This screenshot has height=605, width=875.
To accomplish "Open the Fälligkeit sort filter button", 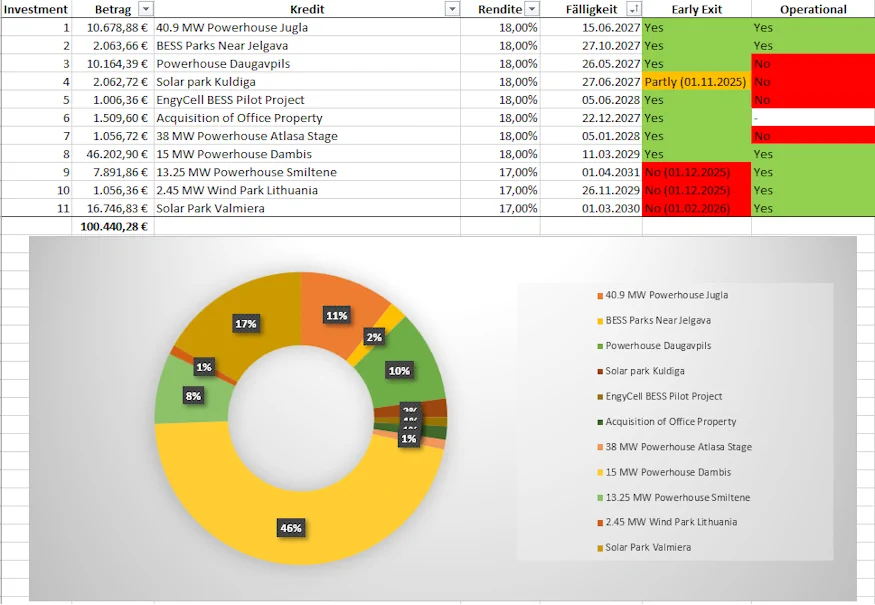I will click(633, 9).
